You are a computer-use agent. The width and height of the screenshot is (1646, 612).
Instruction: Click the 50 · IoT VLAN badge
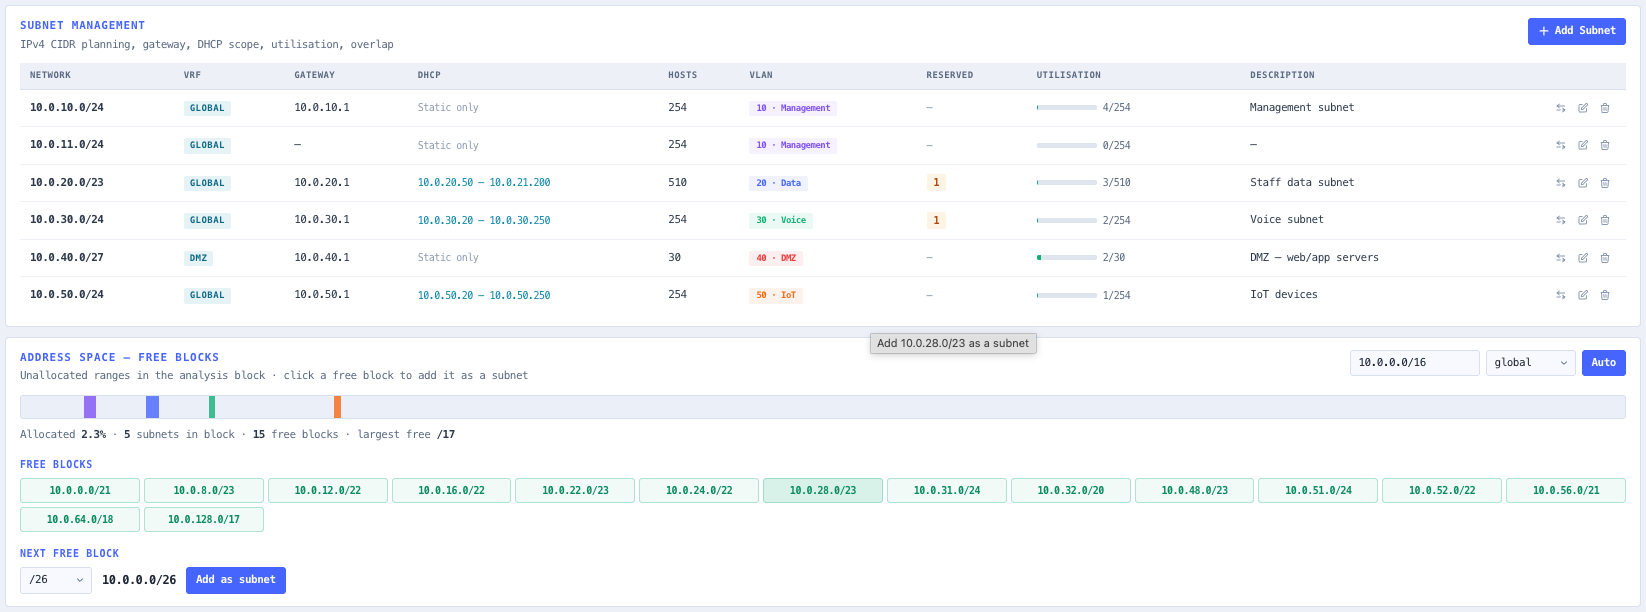pyautogui.click(x=776, y=295)
